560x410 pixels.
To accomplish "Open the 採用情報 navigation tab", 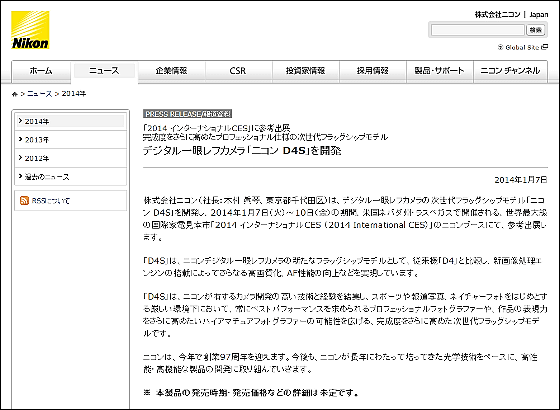I will point(372,71).
